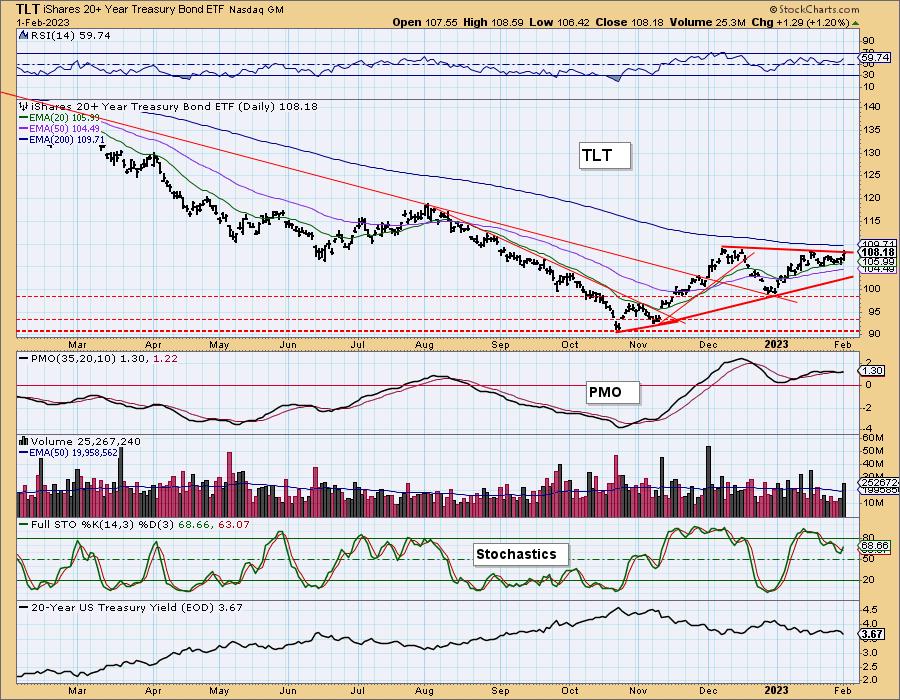Select the 'PMO(35,20,10) 1.30, 1.22' label
The height and width of the screenshot is (700, 900).
pyautogui.click(x=104, y=359)
